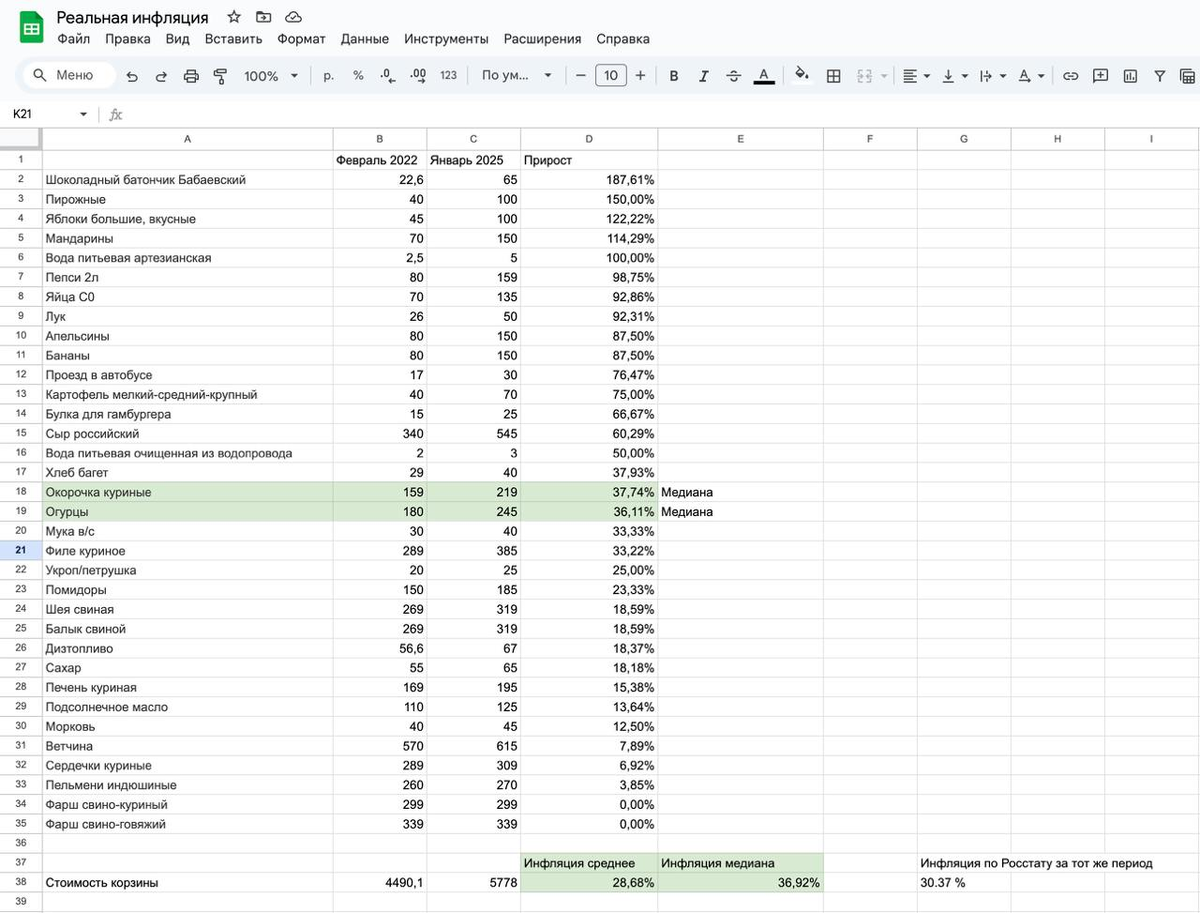This screenshot has width=1200, height=913.
Task: Increase font size with plus button
Action: pos(640,75)
